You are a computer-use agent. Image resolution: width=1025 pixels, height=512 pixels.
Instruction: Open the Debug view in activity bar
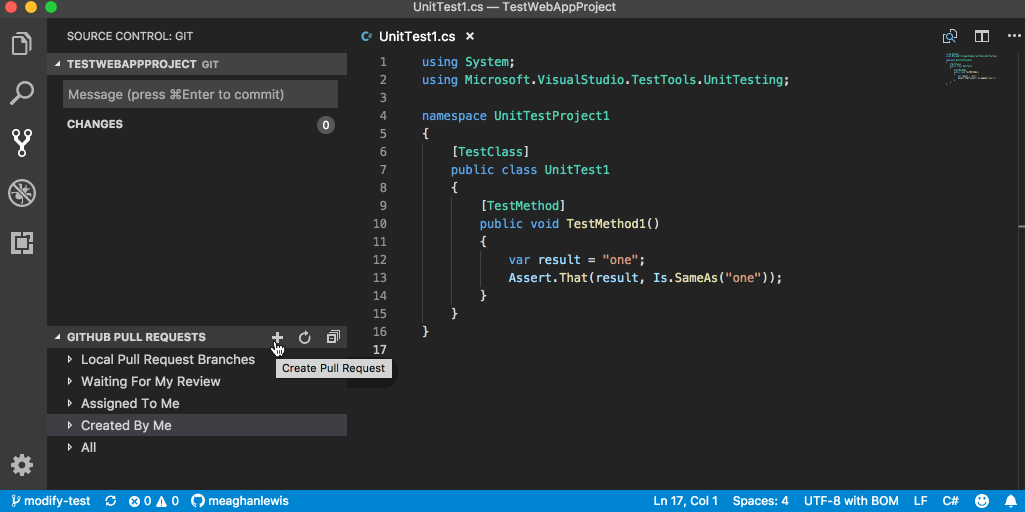(22, 193)
